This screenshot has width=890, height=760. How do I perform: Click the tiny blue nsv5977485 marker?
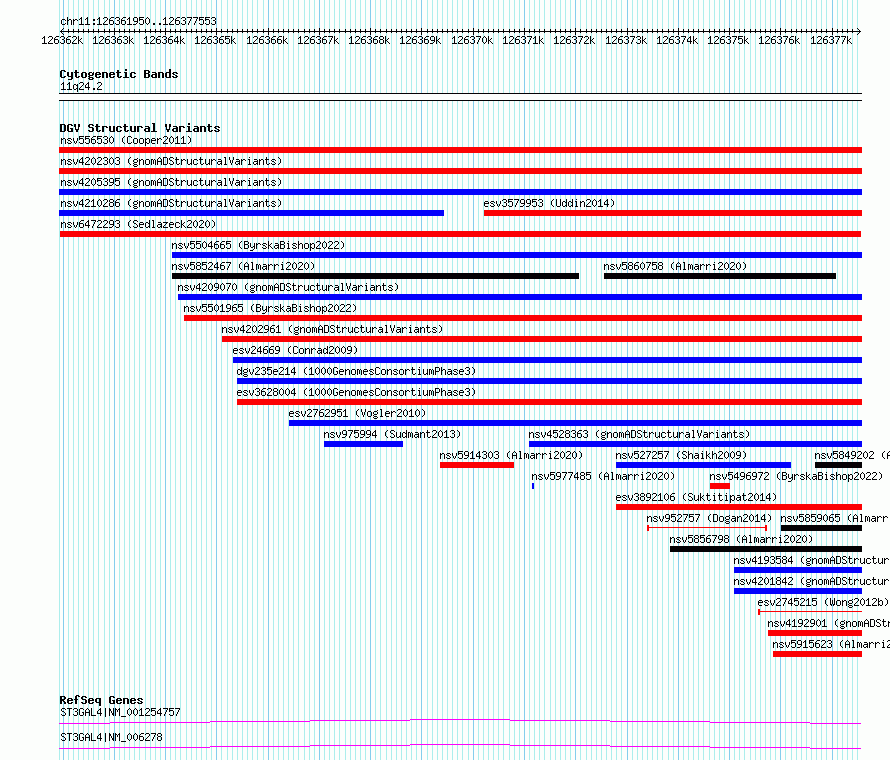point(533,486)
